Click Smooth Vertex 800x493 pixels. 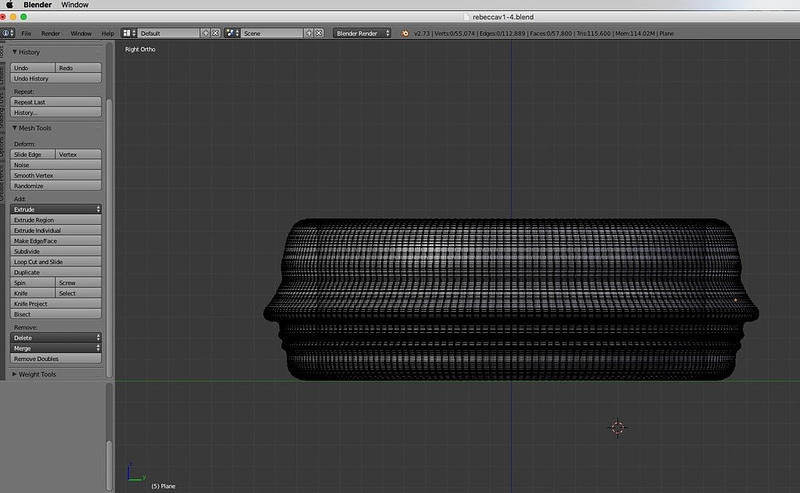tap(56, 175)
